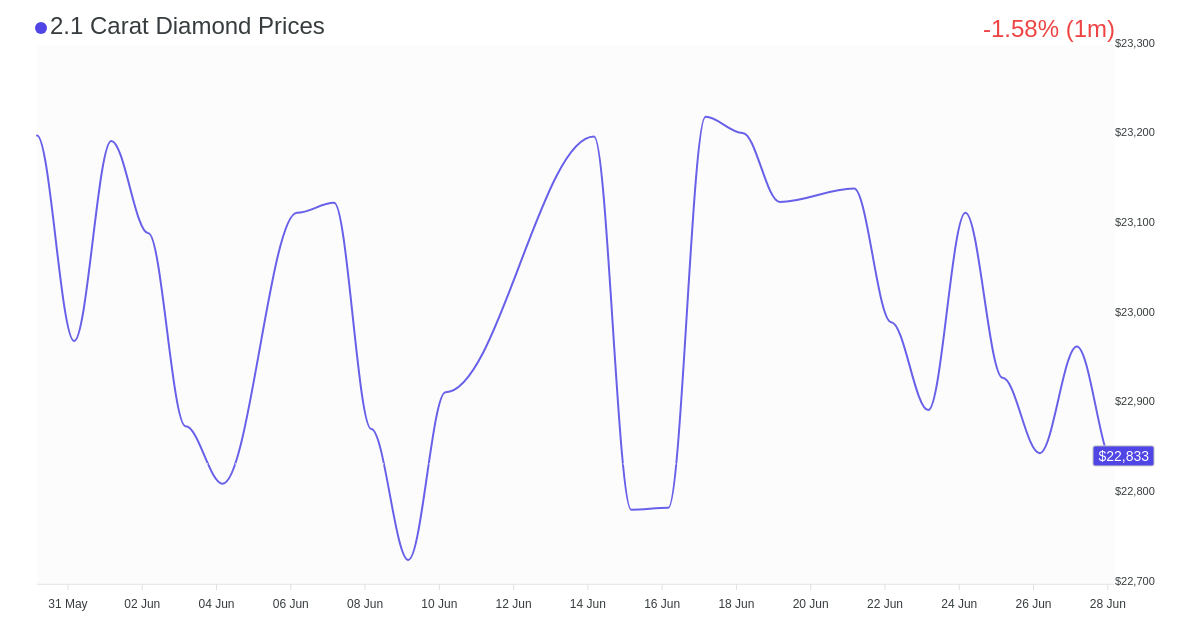Select the 08 Jun axis label
Image resolution: width=1200 pixels, height=630 pixels.
(365, 604)
